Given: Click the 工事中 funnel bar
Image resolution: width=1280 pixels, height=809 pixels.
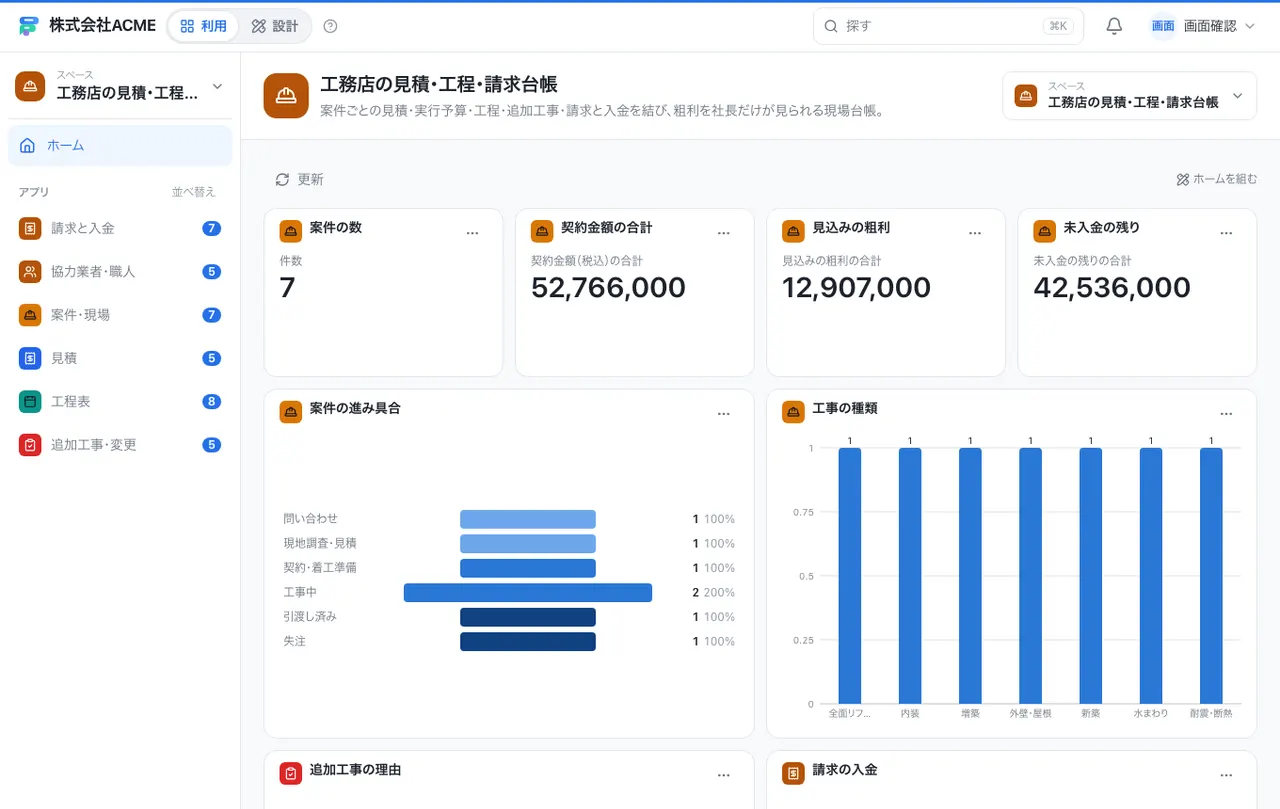Looking at the screenshot, I should [x=528, y=593].
